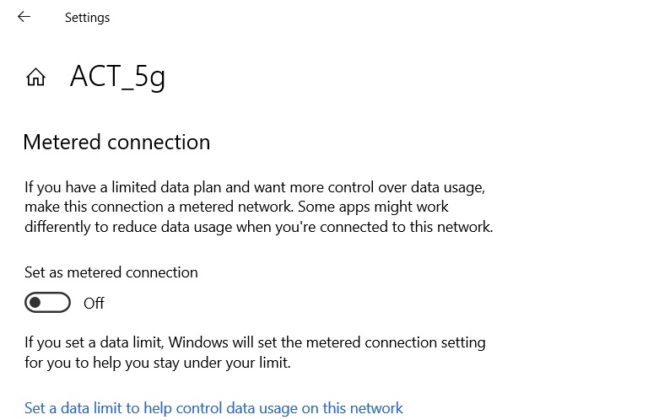Click the home icon beside ACT_5g

click(36, 78)
